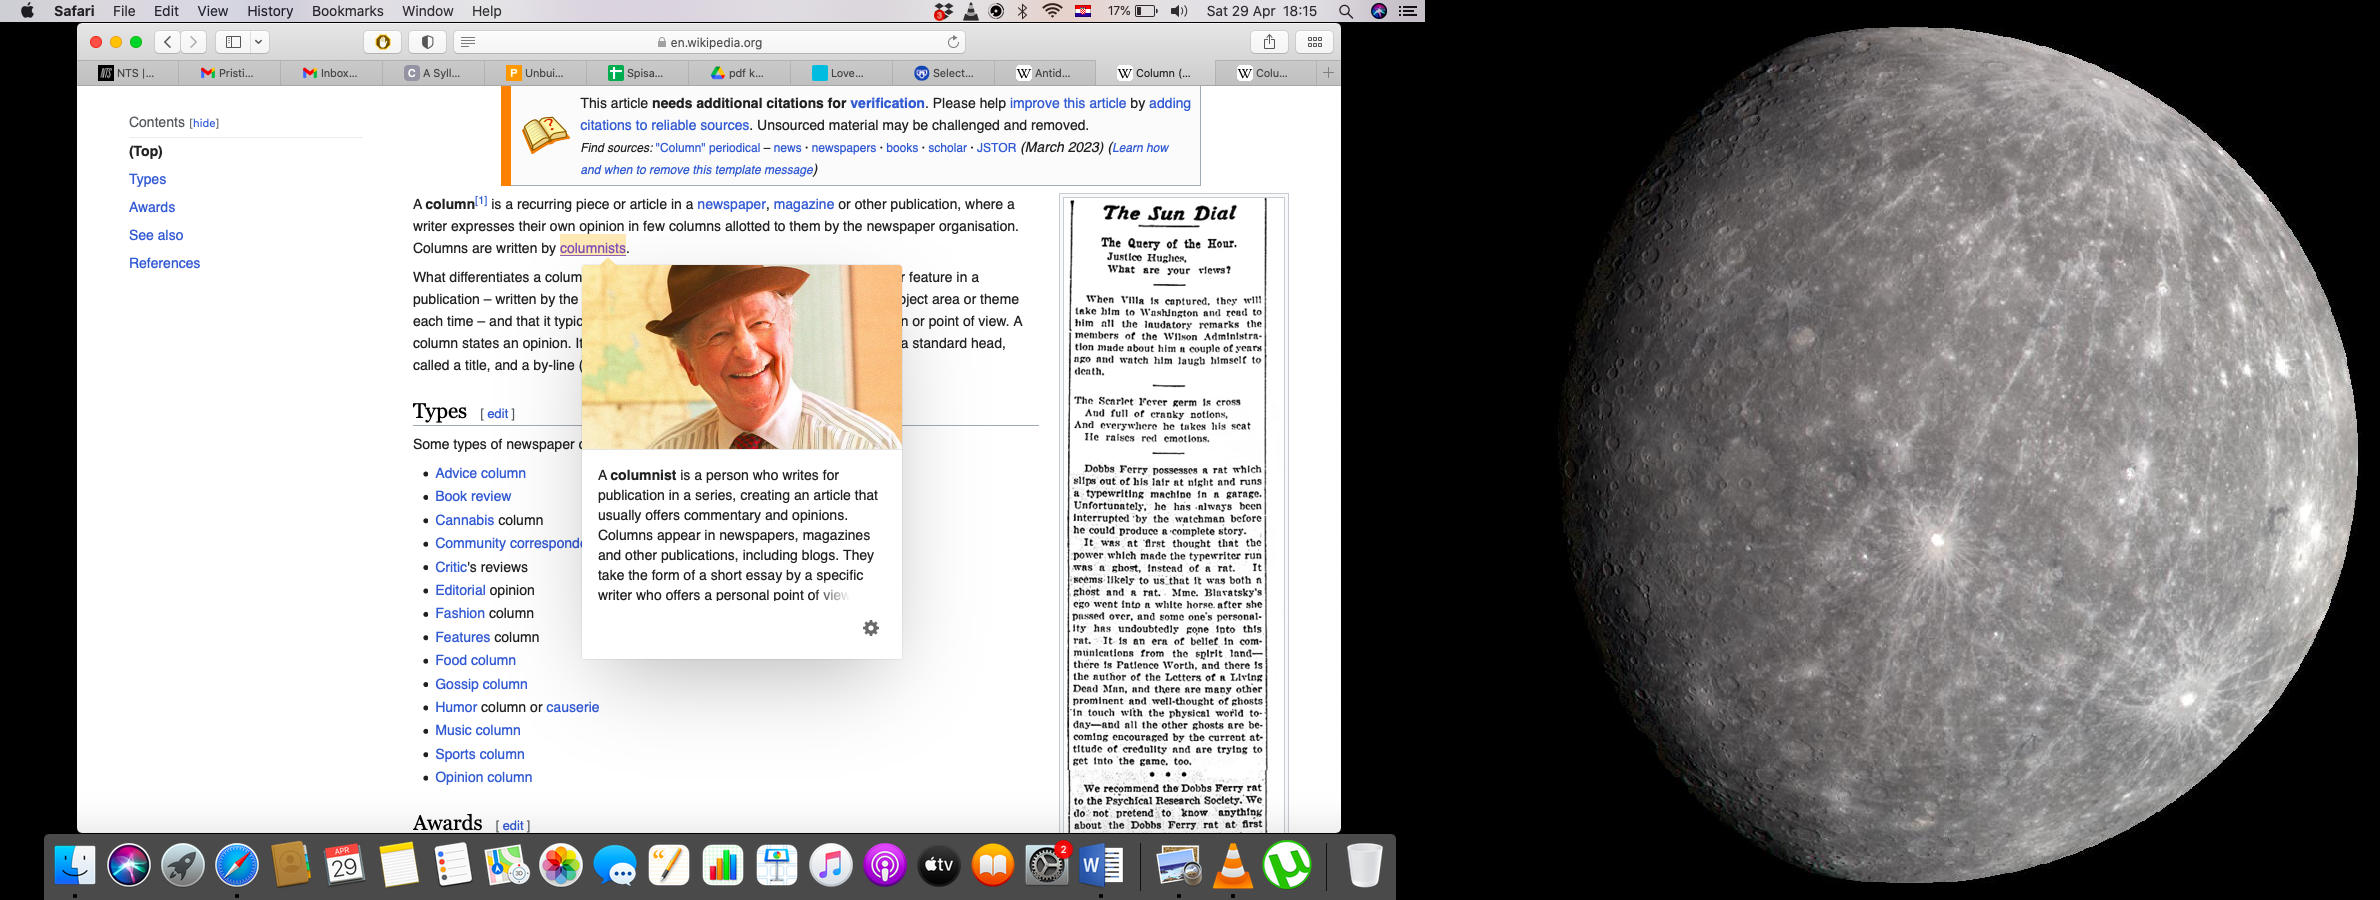
Task: Switch to the NTS tab
Action: pyautogui.click(x=128, y=73)
